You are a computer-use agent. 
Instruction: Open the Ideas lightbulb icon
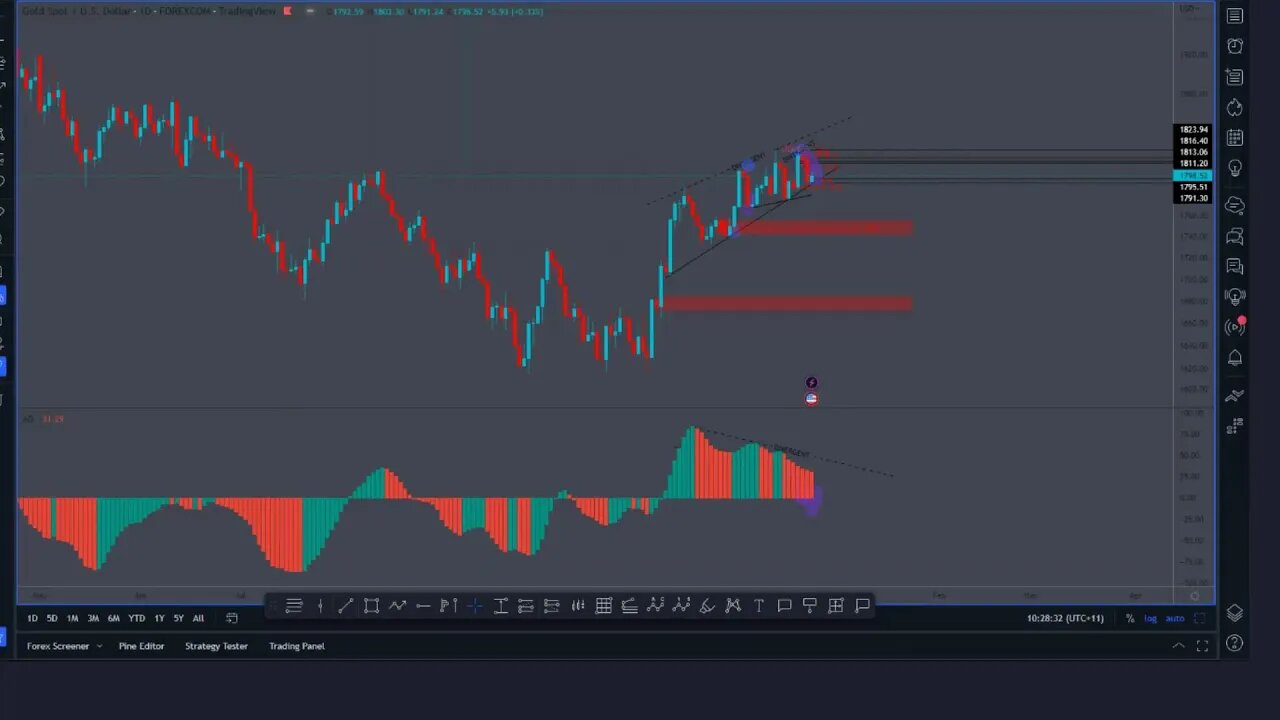(1235, 168)
